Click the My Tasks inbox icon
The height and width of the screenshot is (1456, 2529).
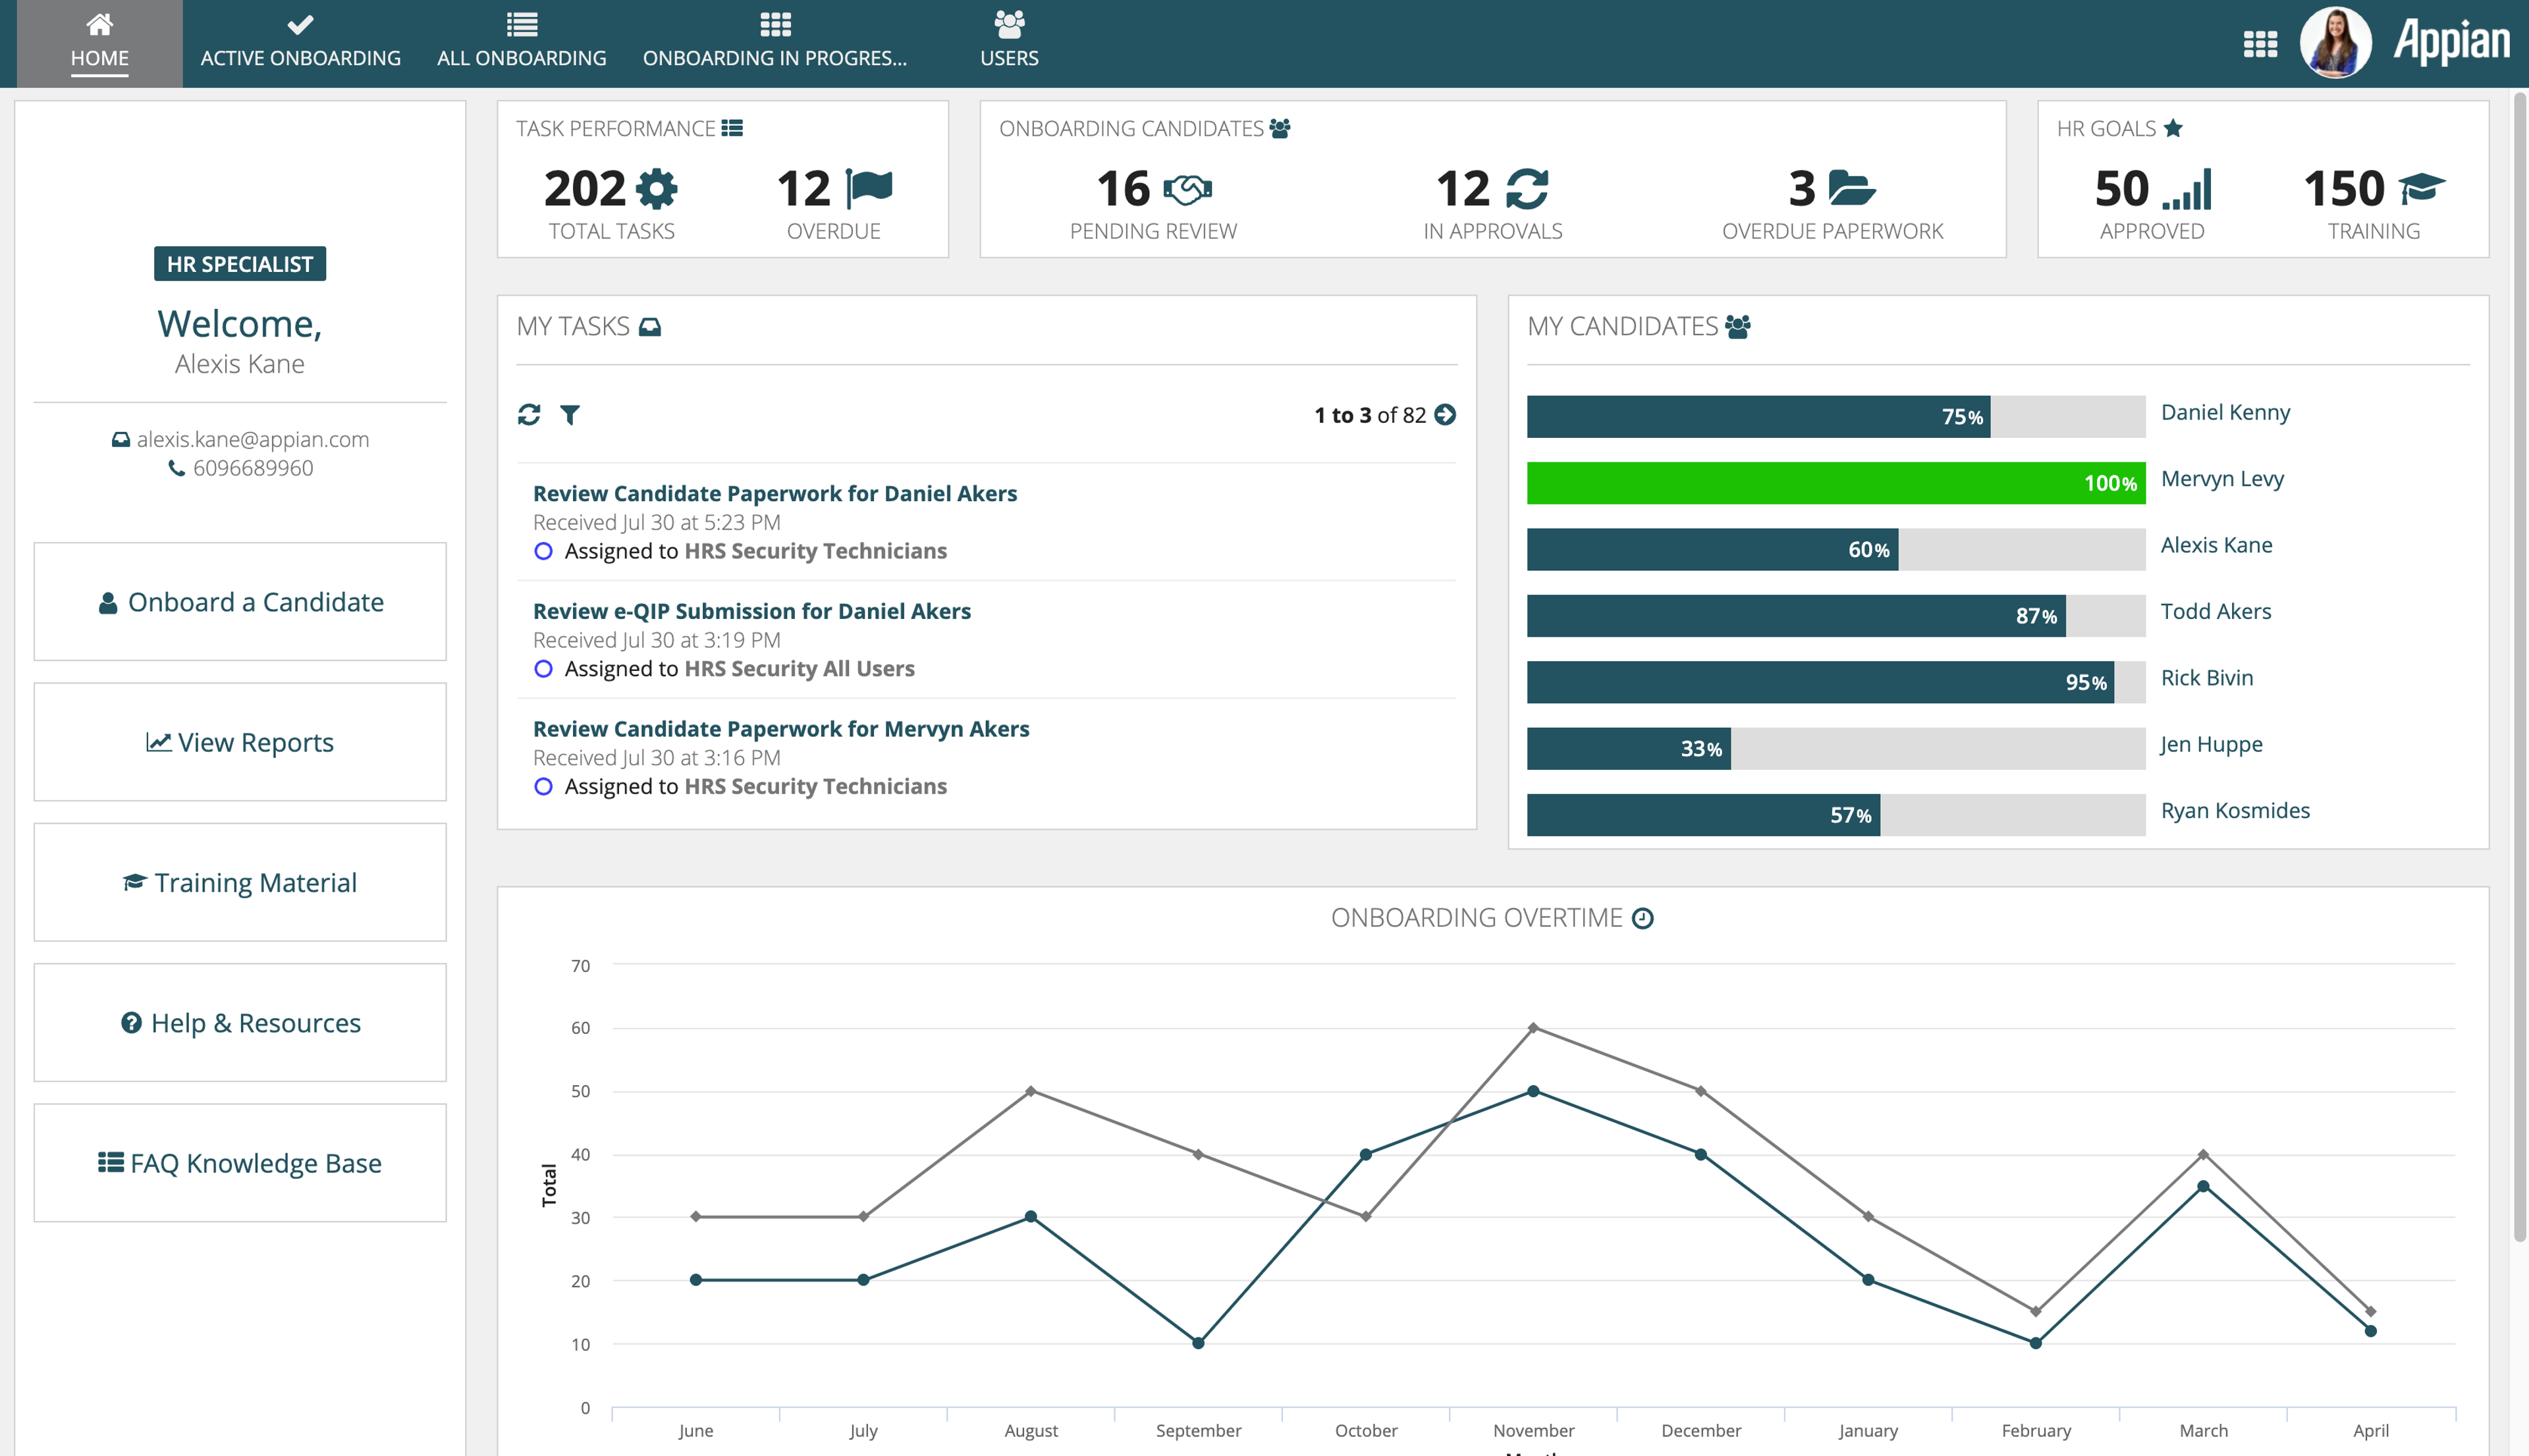(650, 326)
